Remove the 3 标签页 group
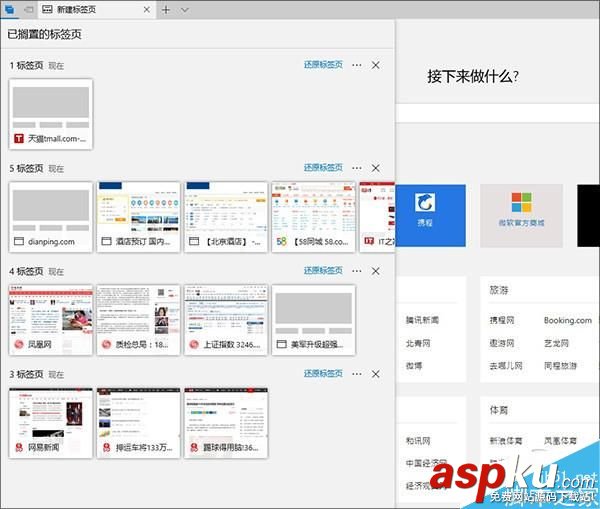The image size is (600, 509). tap(376, 374)
